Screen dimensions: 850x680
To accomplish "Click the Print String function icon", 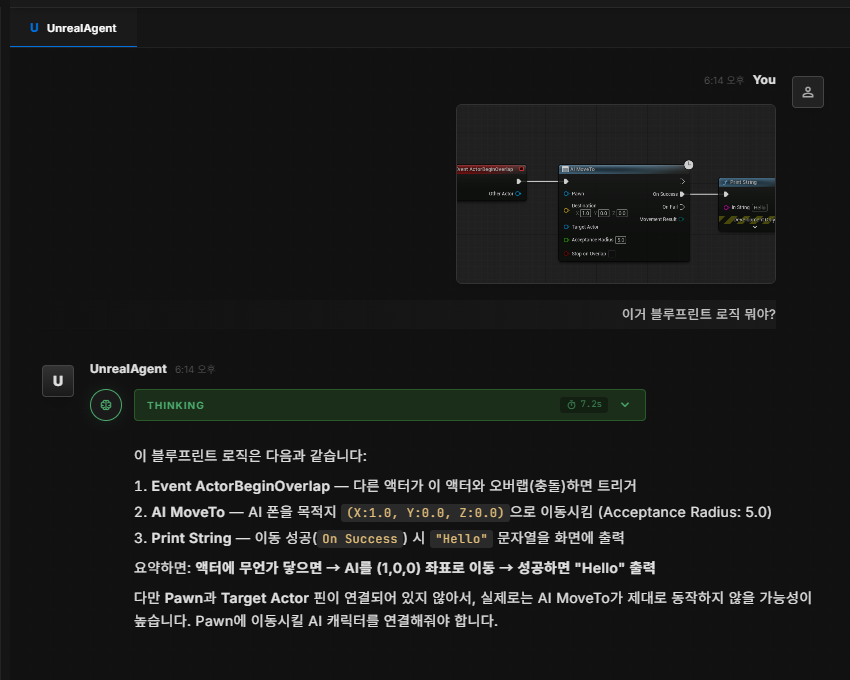I will click(725, 182).
